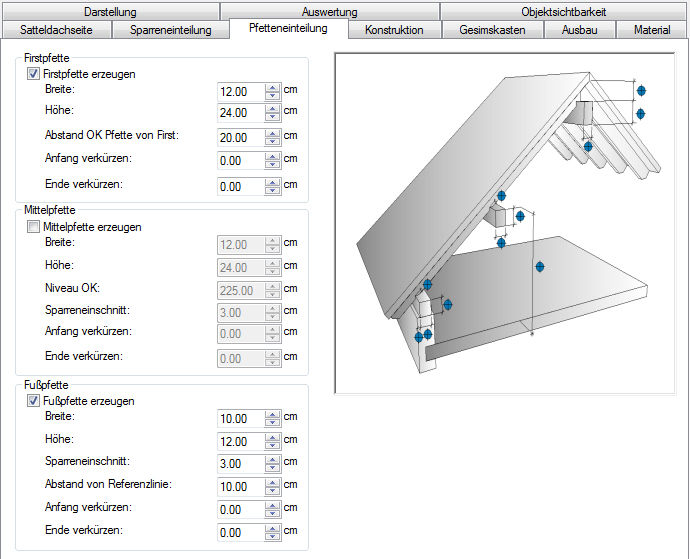
Task: Click the Firstpfette Höhe input field
Action: 241,113
